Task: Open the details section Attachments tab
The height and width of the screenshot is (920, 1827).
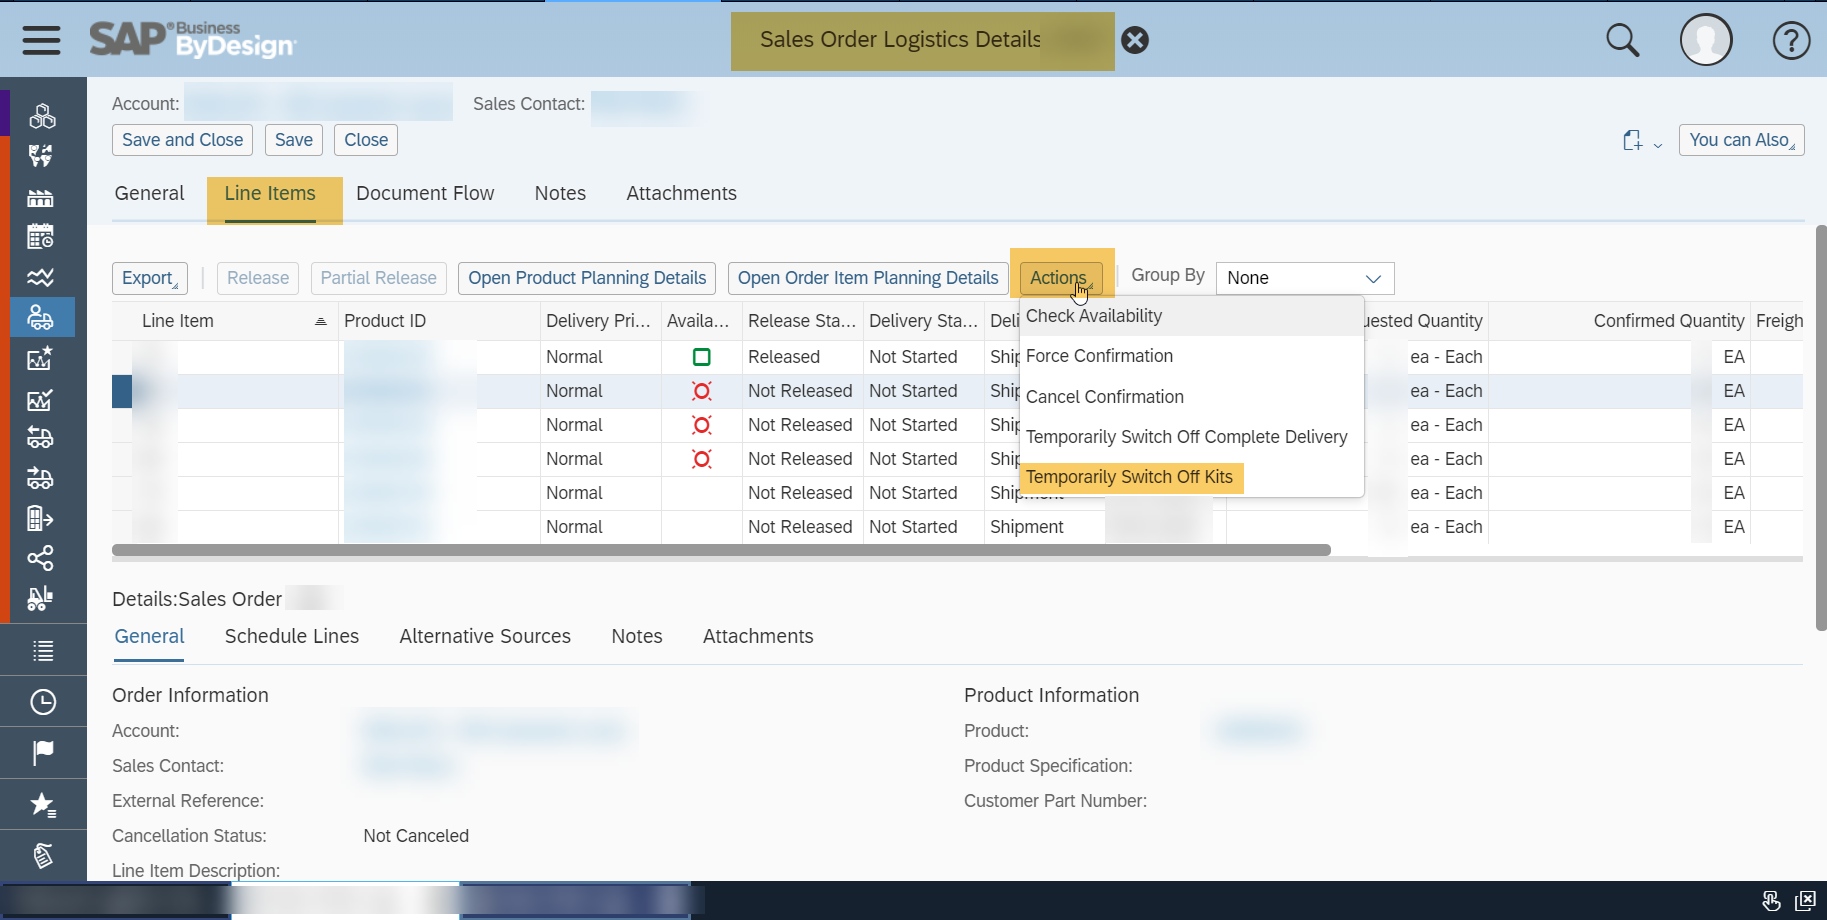Action: (758, 636)
